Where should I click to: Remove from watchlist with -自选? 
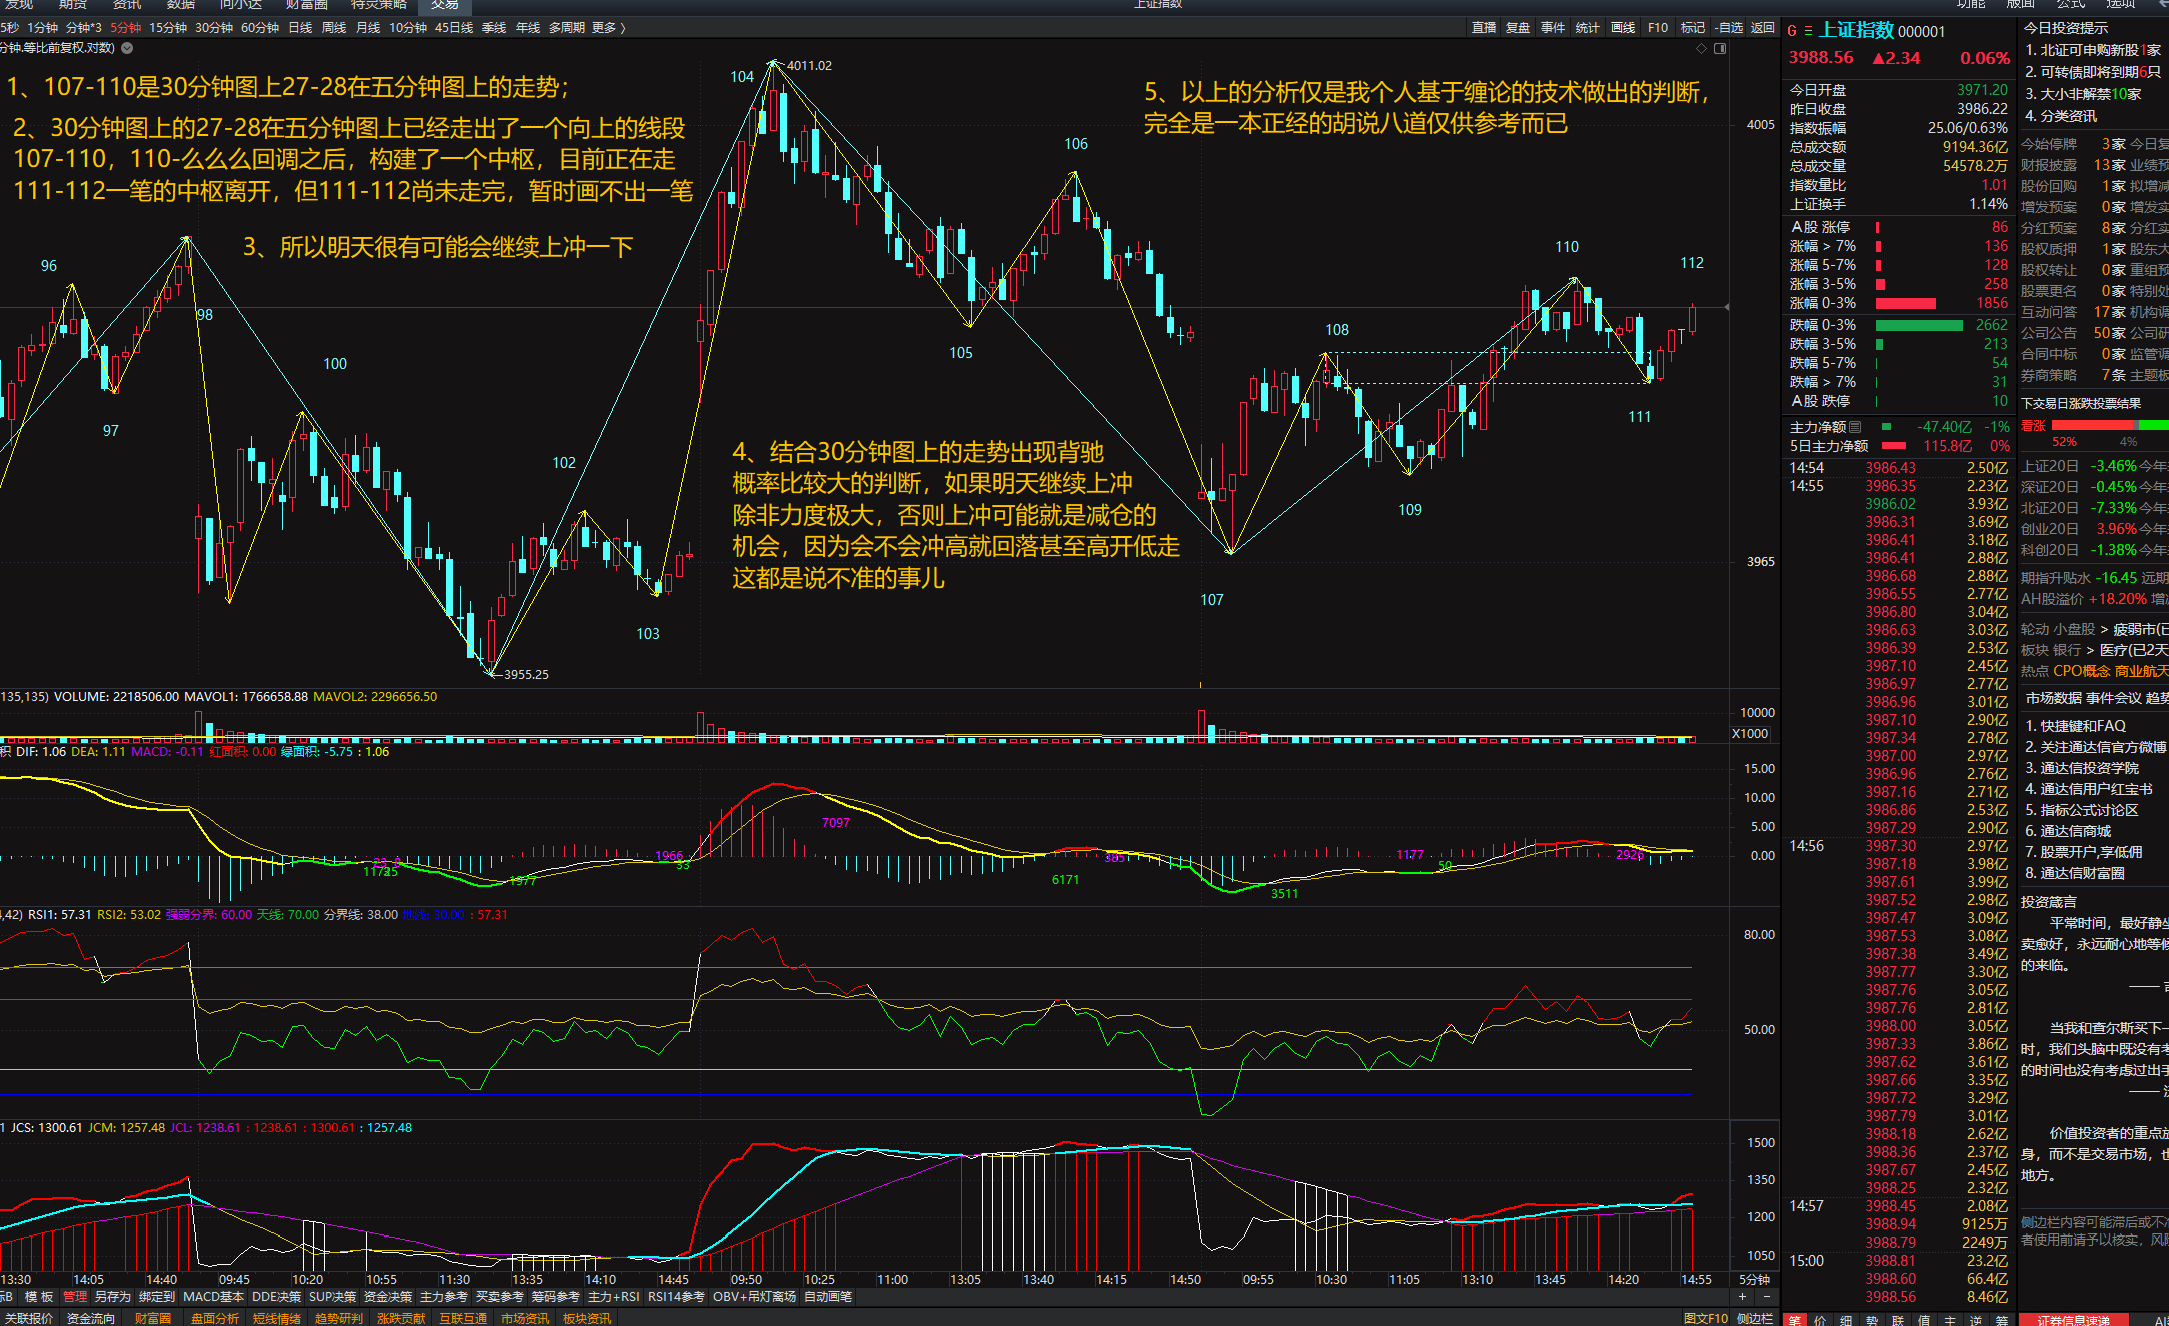1729,28
